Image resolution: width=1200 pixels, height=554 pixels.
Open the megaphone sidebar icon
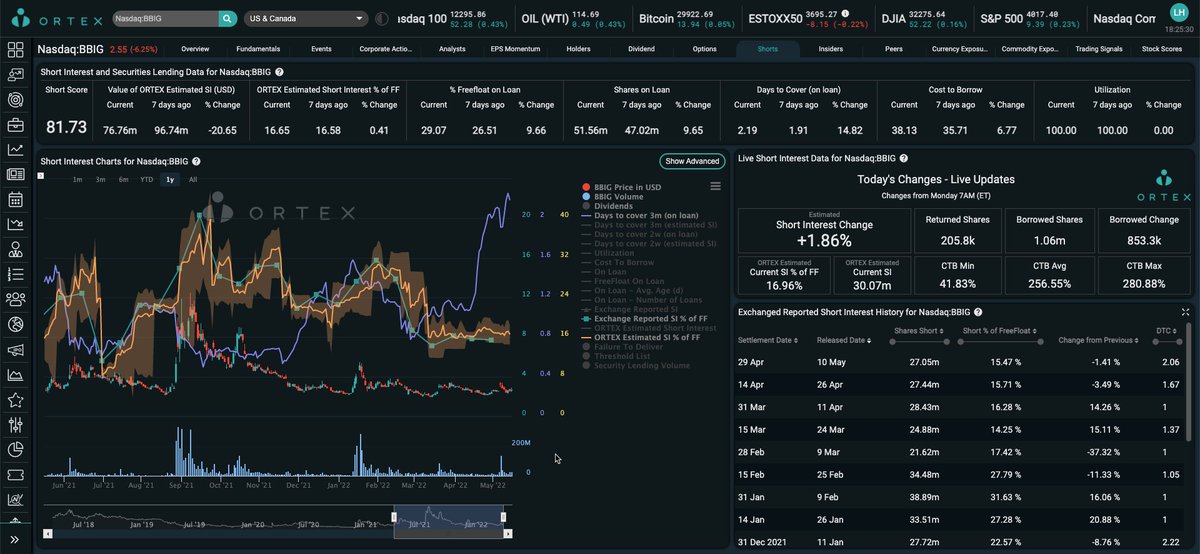coord(15,350)
